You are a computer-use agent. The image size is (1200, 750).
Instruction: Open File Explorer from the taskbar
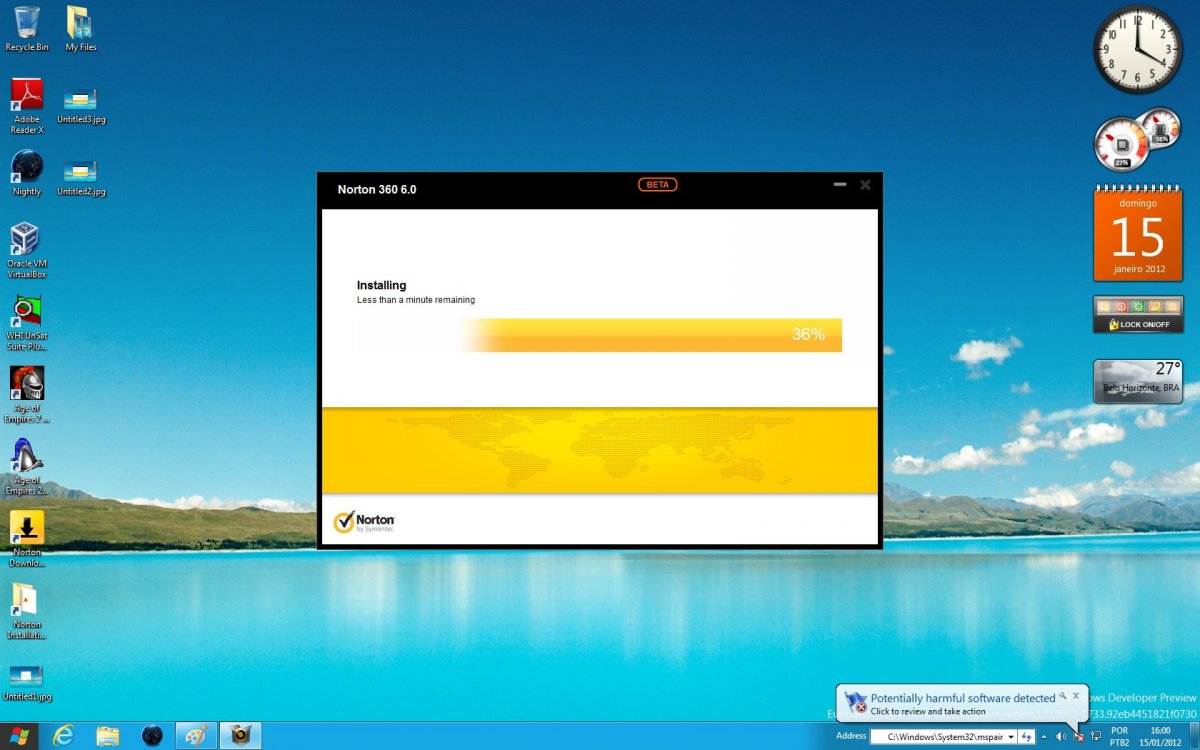tap(108, 736)
